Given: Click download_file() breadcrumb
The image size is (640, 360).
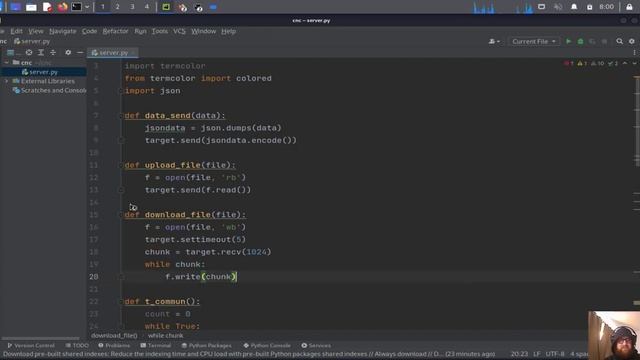Looking at the screenshot, I should pos(114,336).
